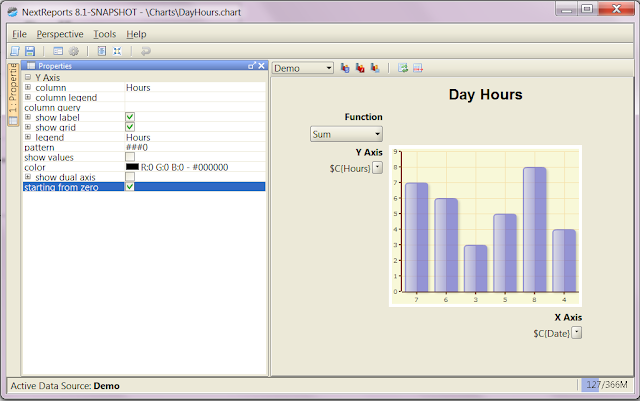Toggle the show grid checkbox
Image resolution: width=640 pixels, height=401 pixels.
[130, 127]
